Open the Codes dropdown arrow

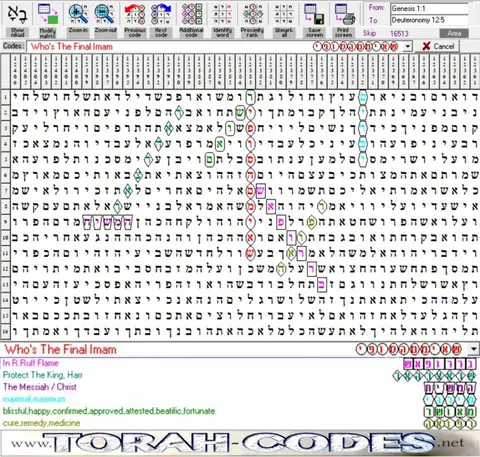point(407,47)
